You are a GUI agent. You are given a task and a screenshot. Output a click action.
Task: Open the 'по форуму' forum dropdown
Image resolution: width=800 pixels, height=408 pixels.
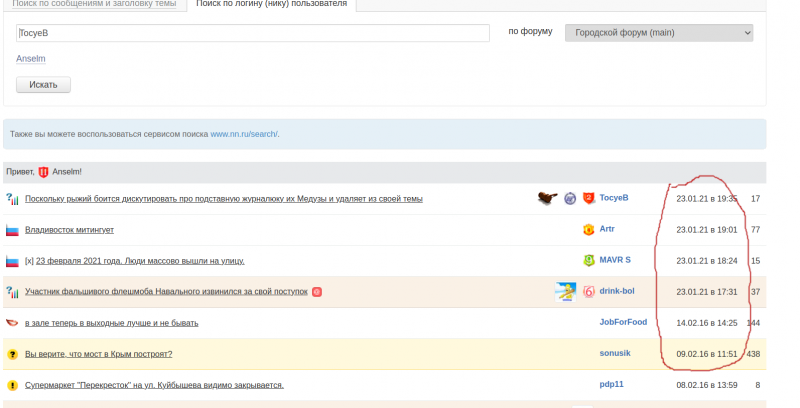pyautogui.click(x=658, y=33)
